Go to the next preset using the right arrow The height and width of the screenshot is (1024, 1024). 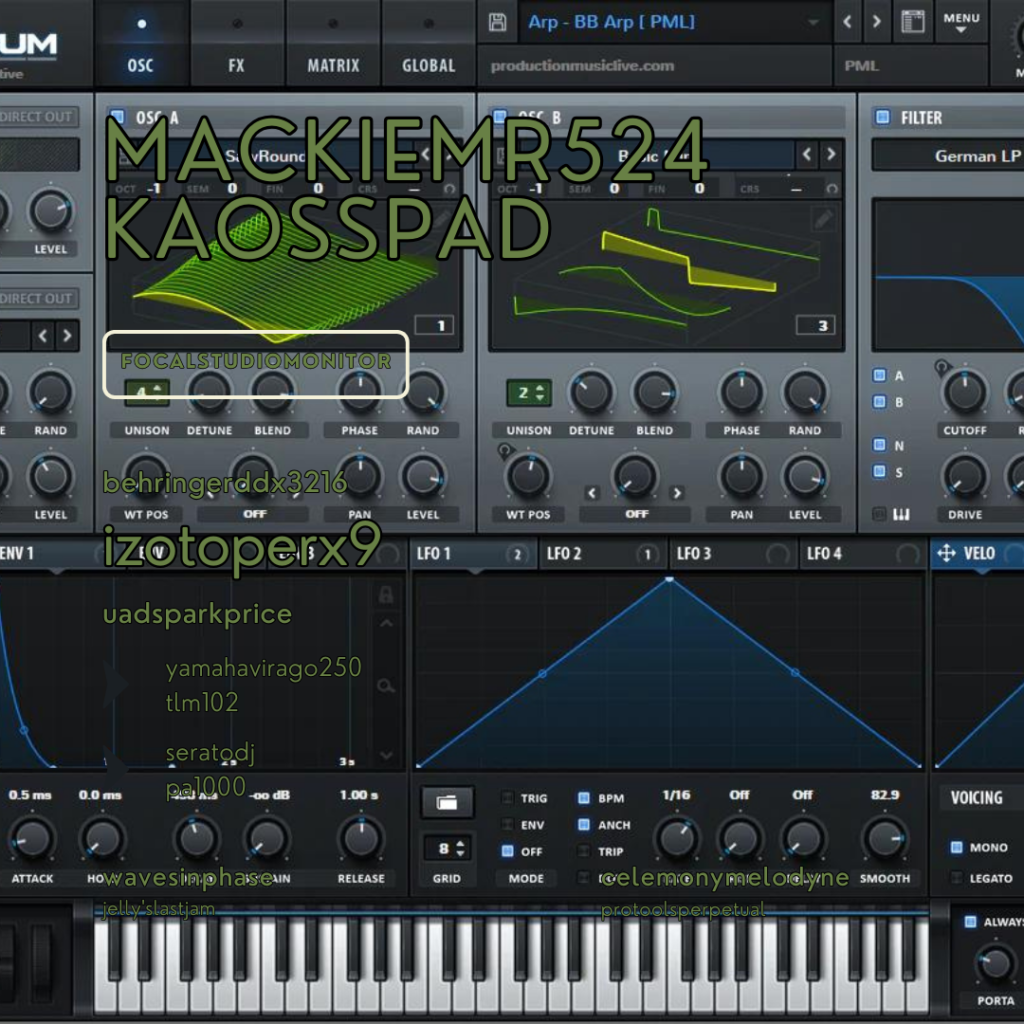[x=876, y=22]
